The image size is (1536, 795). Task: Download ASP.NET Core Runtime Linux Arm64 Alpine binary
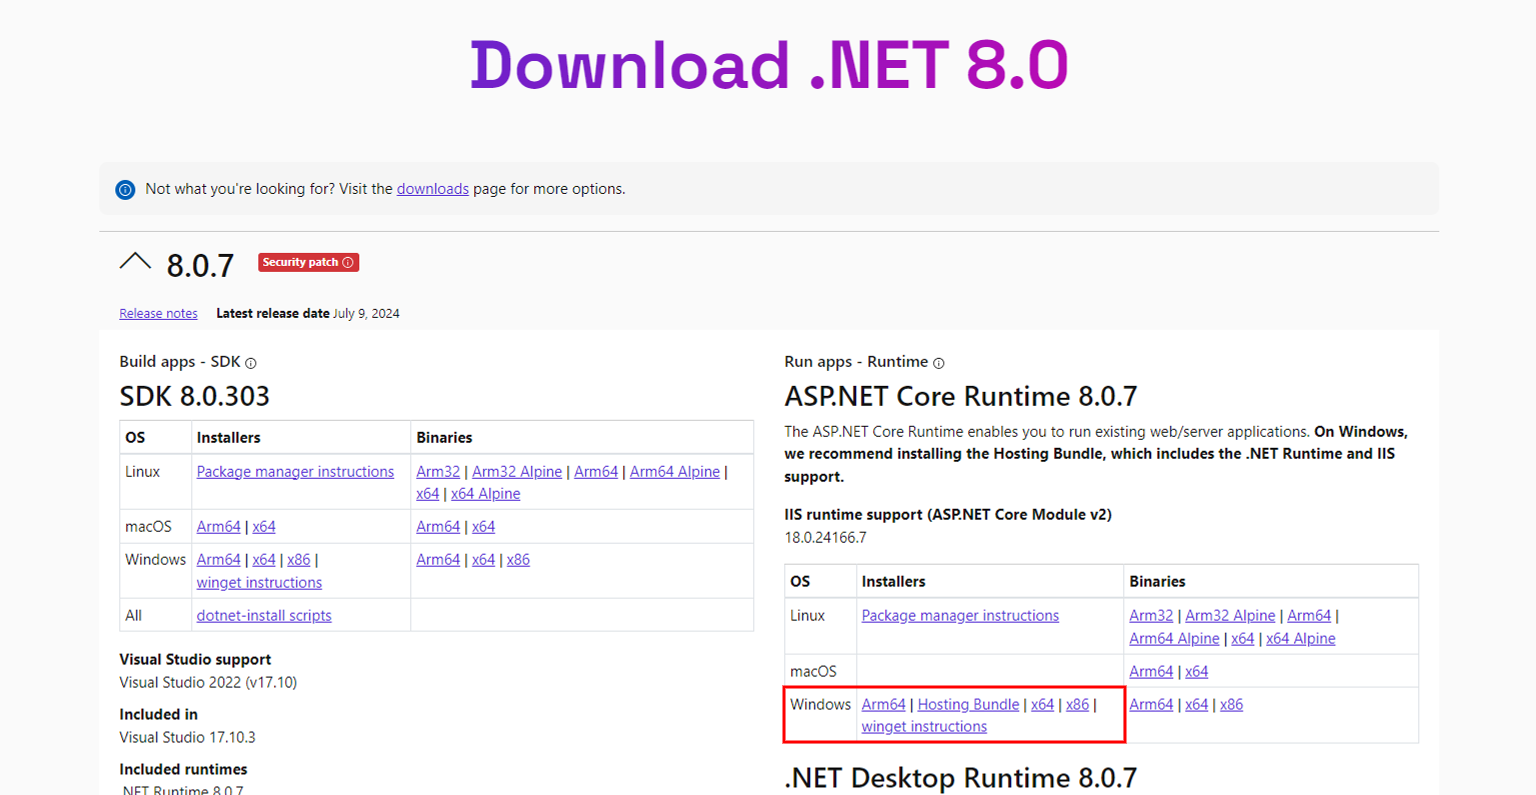pos(1174,639)
